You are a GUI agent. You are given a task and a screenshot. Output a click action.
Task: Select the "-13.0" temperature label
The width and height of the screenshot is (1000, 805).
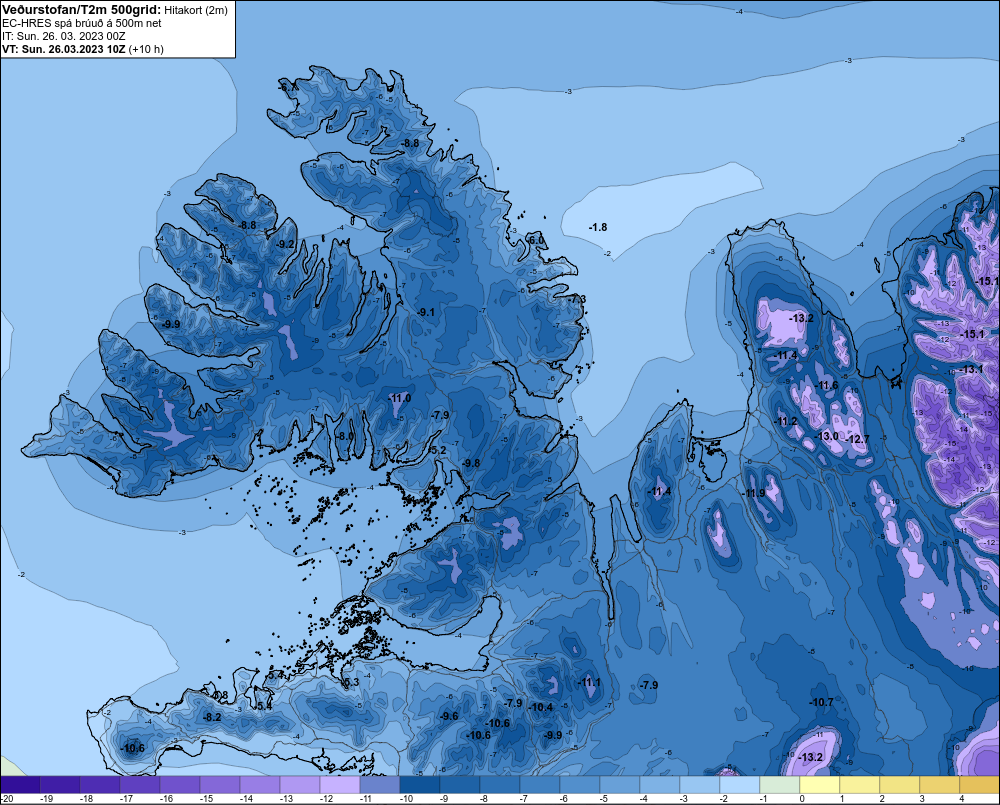[827, 436]
